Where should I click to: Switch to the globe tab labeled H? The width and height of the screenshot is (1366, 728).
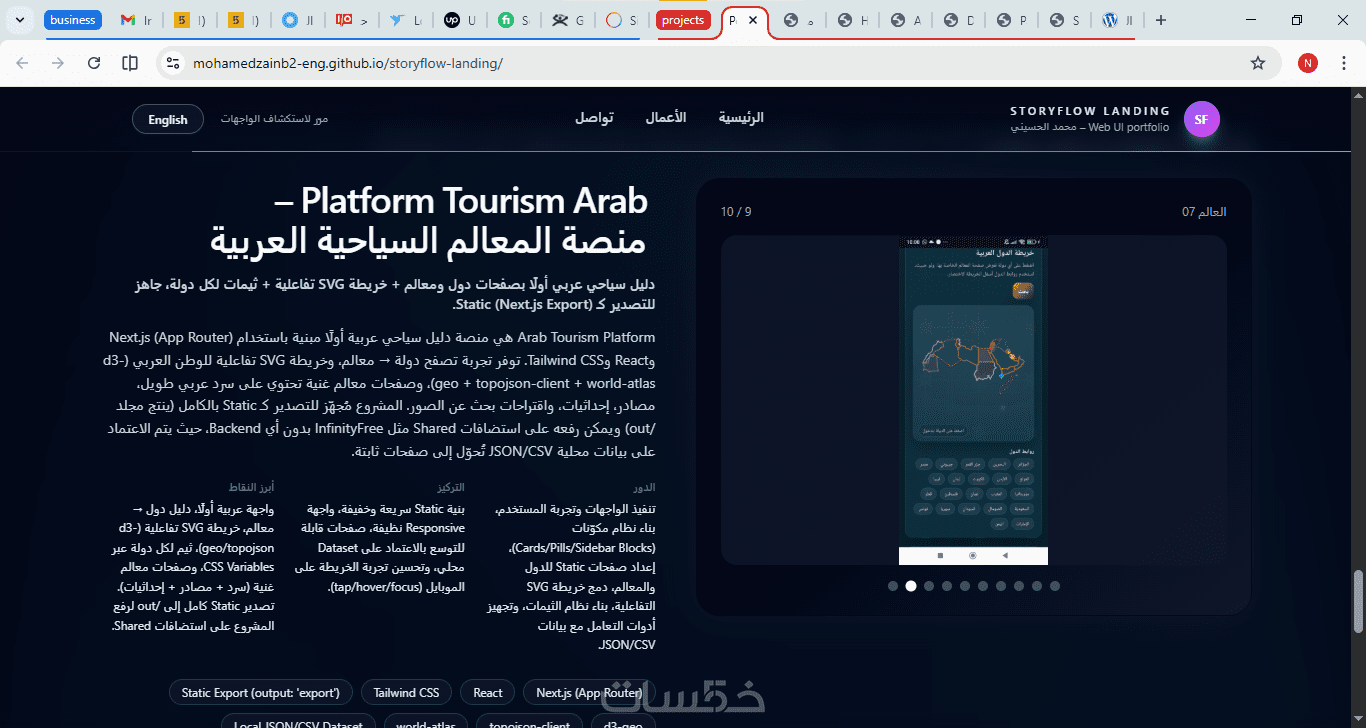pyautogui.click(x=853, y=20)
